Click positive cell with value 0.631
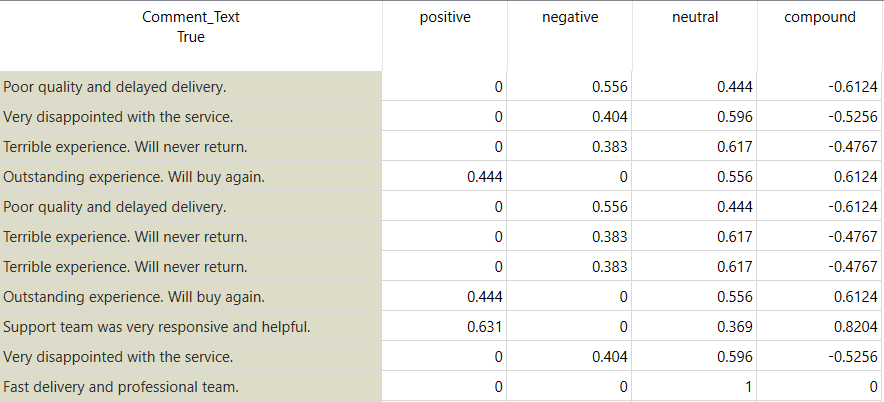The height and width of the screenshot is (402, 884). (484, 327)
